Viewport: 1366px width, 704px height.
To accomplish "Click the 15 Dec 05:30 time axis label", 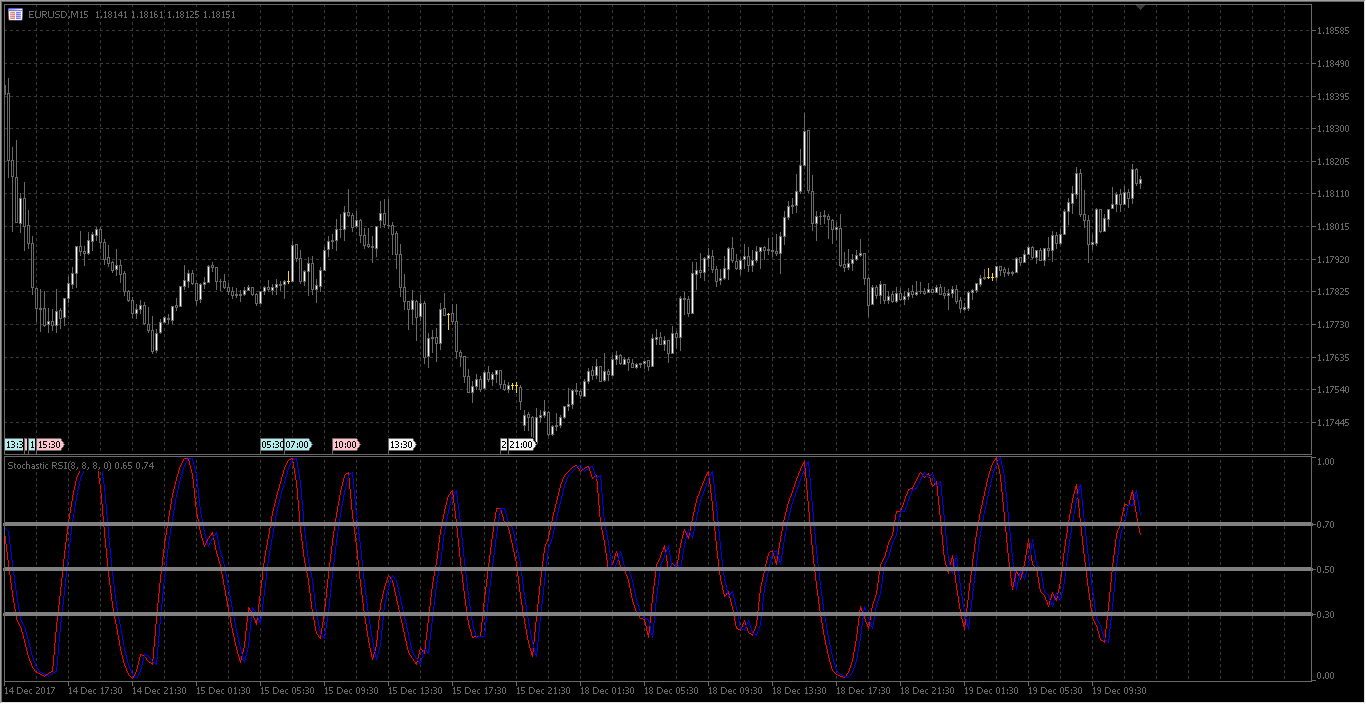I will pos(287,691).
